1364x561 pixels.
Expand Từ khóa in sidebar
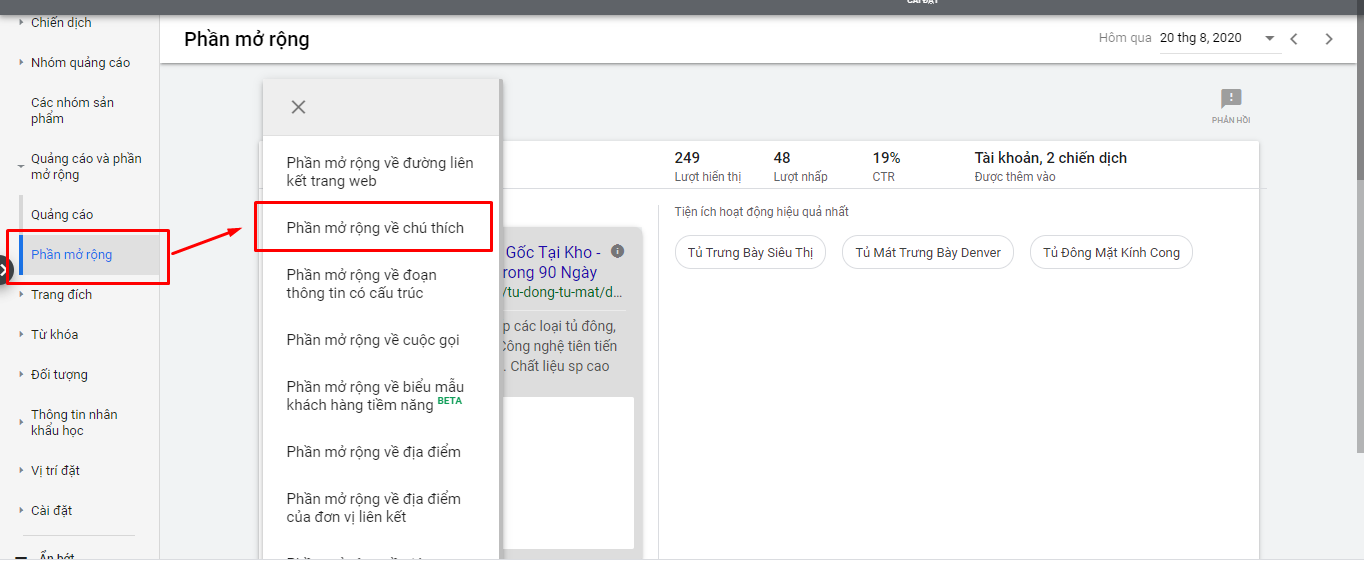click(x=22, y=334)
